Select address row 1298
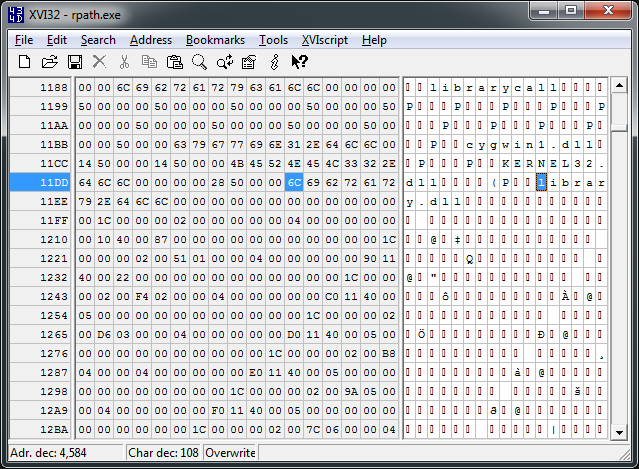The height and width of the screenshot is (469, 639). tap(40, 392)
